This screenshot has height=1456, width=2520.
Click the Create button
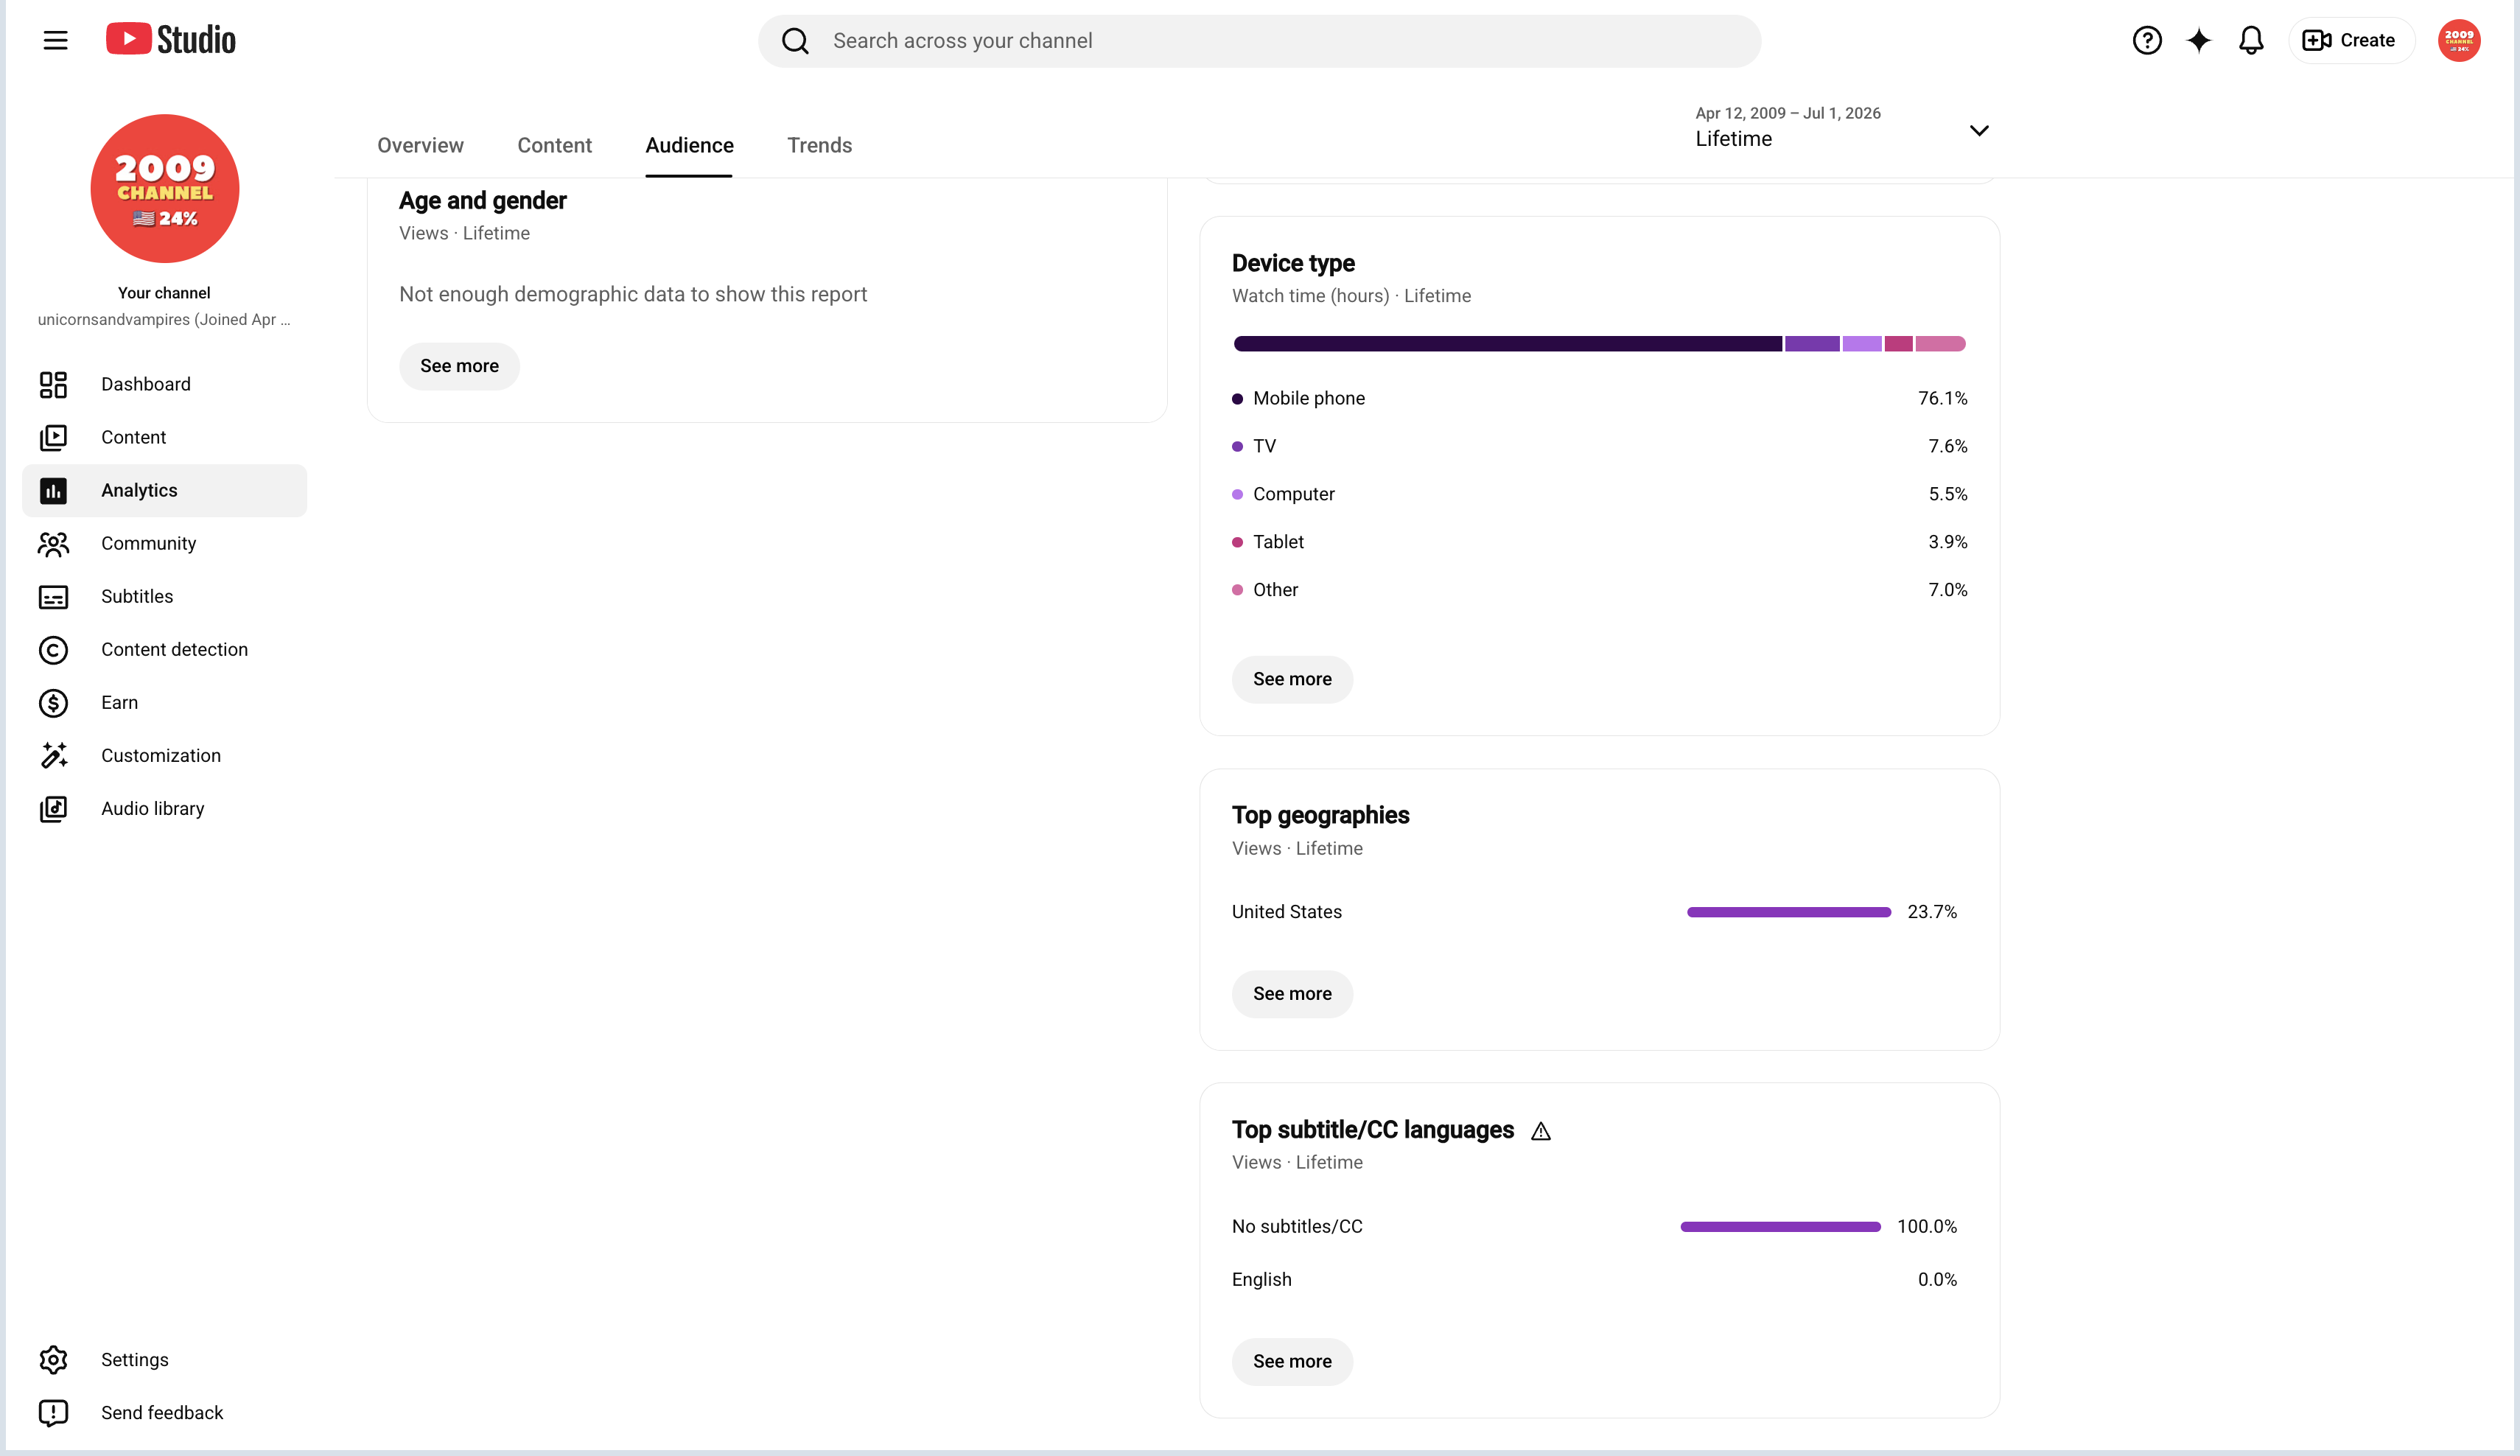click(2351, 40)
